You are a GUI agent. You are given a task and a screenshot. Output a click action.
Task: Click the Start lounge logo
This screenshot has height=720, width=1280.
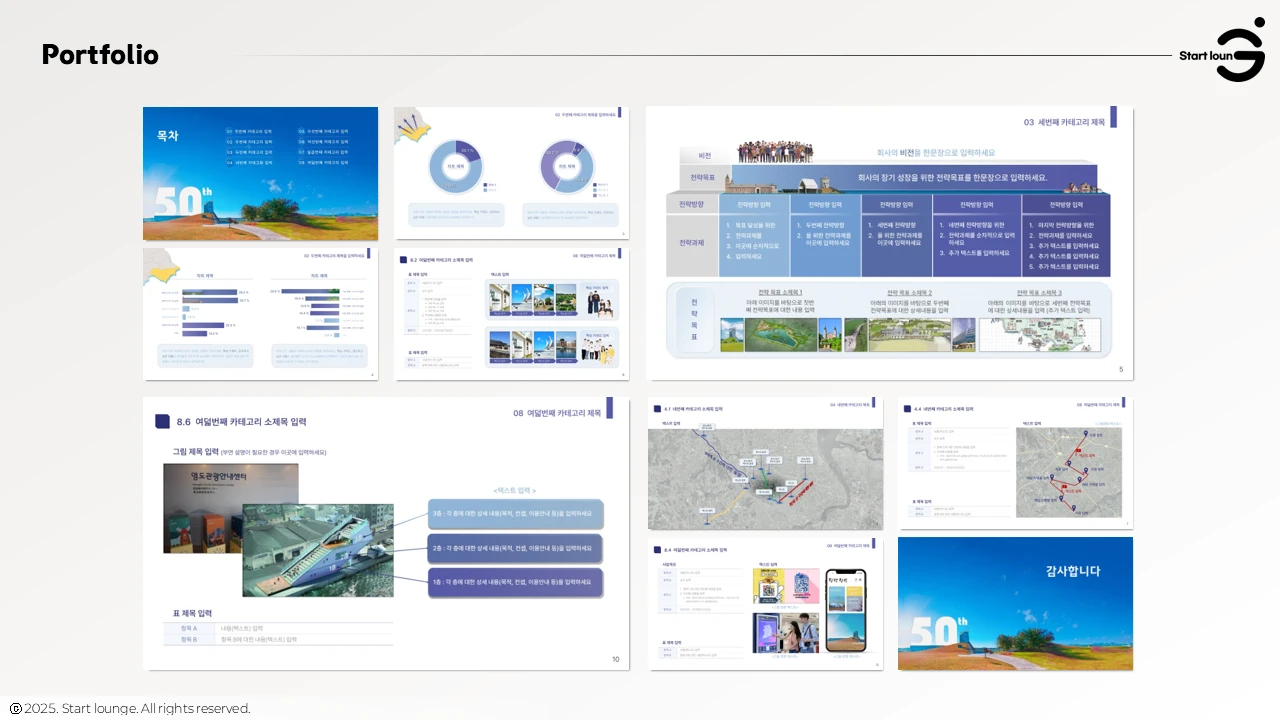[x=1222, y=50]
